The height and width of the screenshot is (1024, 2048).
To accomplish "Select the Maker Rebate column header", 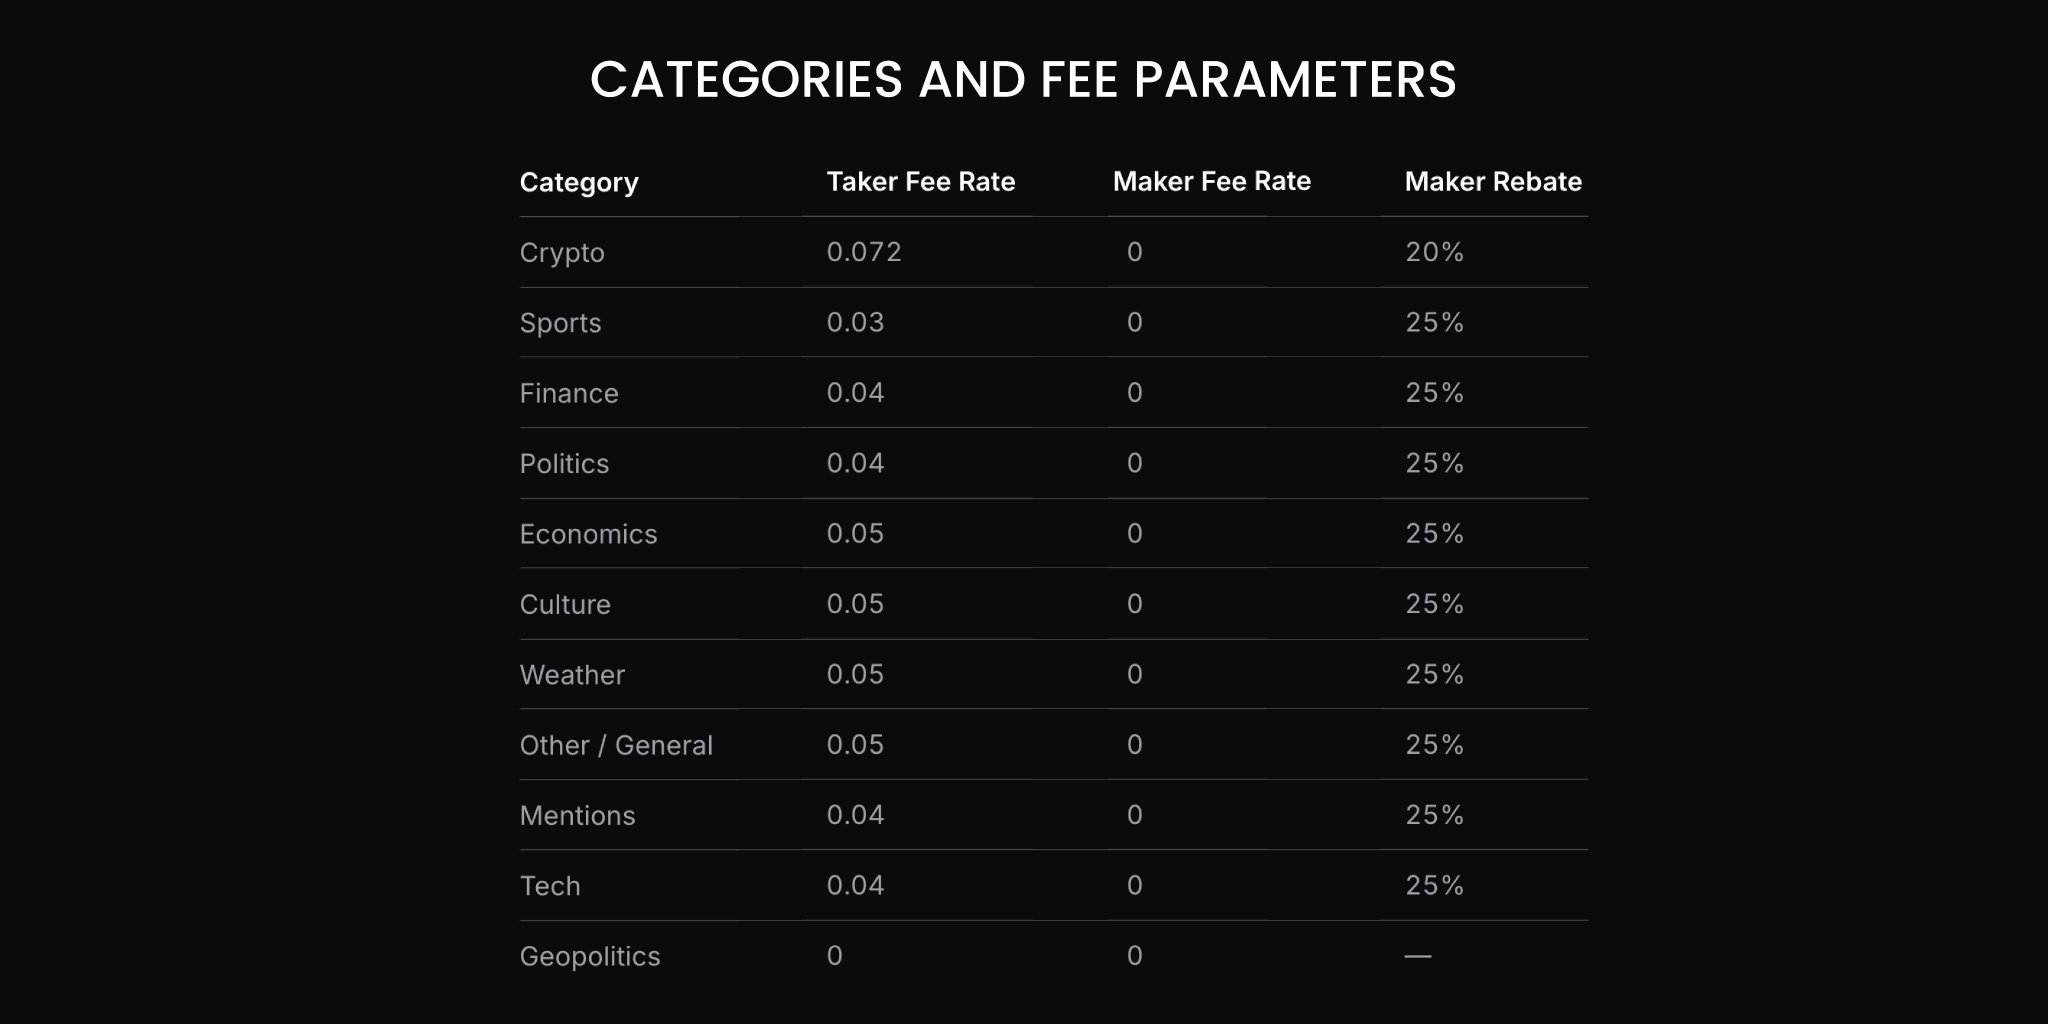I will coord(1492,182).
